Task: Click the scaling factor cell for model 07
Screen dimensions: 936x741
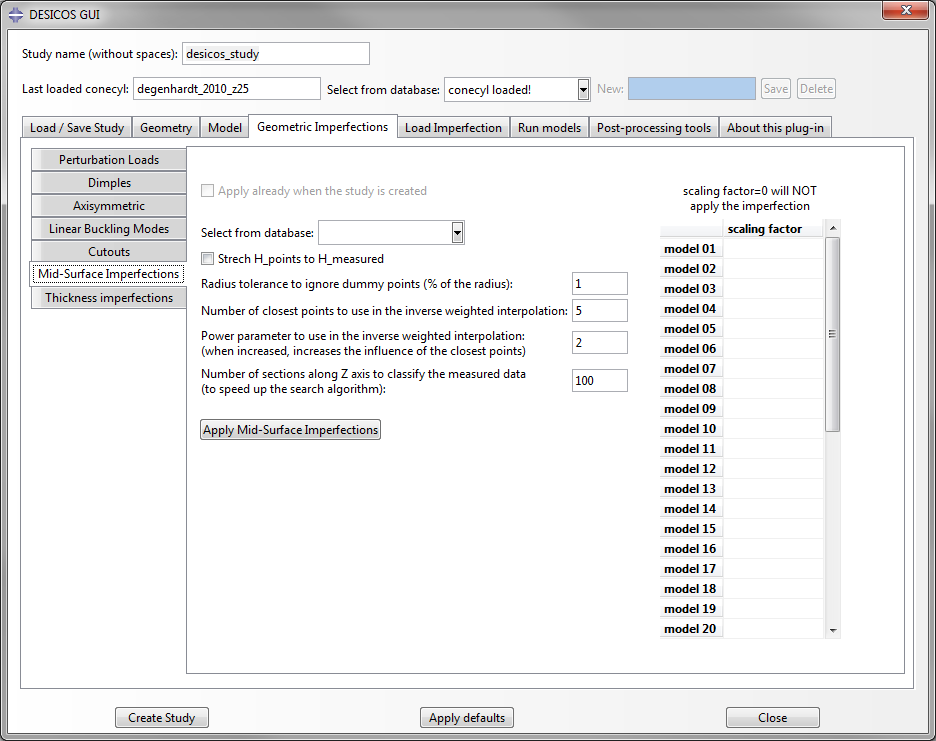Action: [773, 369]
